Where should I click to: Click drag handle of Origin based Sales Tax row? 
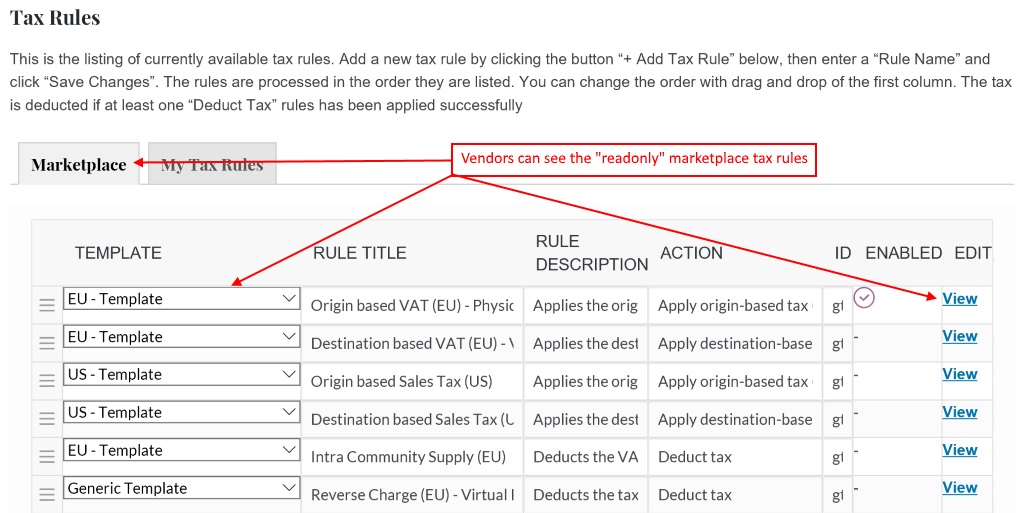tap(46, 381)
